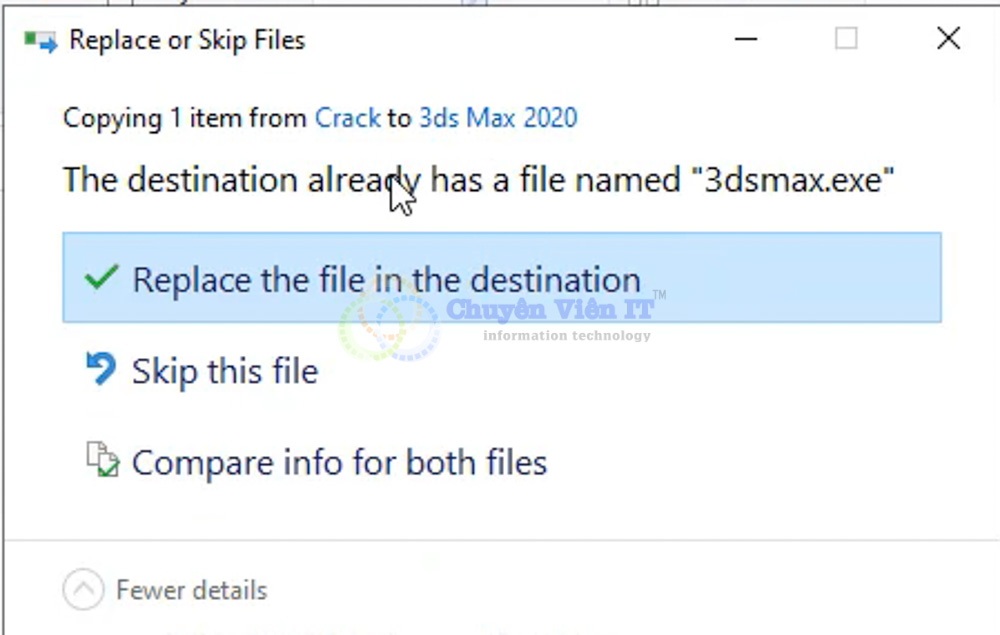
Task: Choose Skip this file
Action: [224, 370]
